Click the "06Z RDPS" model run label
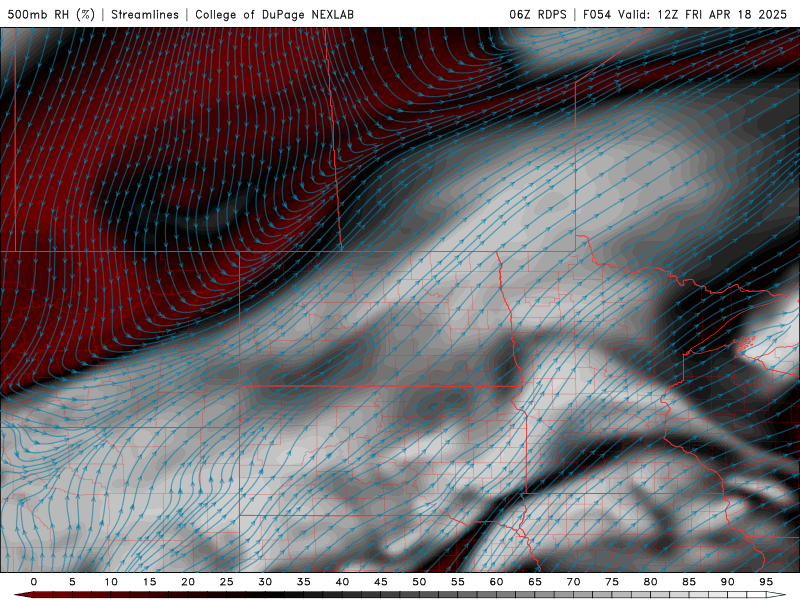This screenshot has height=600, width=800. coord(538,14)
